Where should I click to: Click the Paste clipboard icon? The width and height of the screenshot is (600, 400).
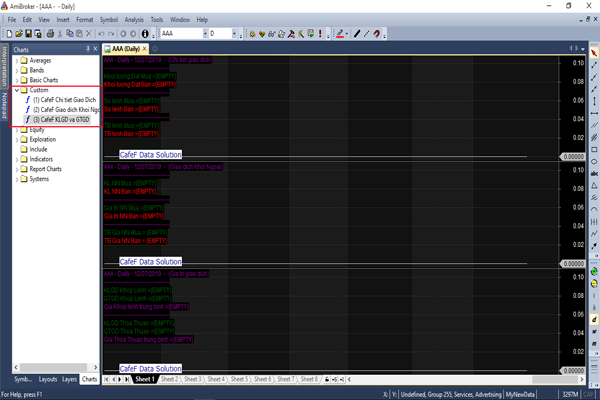click(79, 34)
